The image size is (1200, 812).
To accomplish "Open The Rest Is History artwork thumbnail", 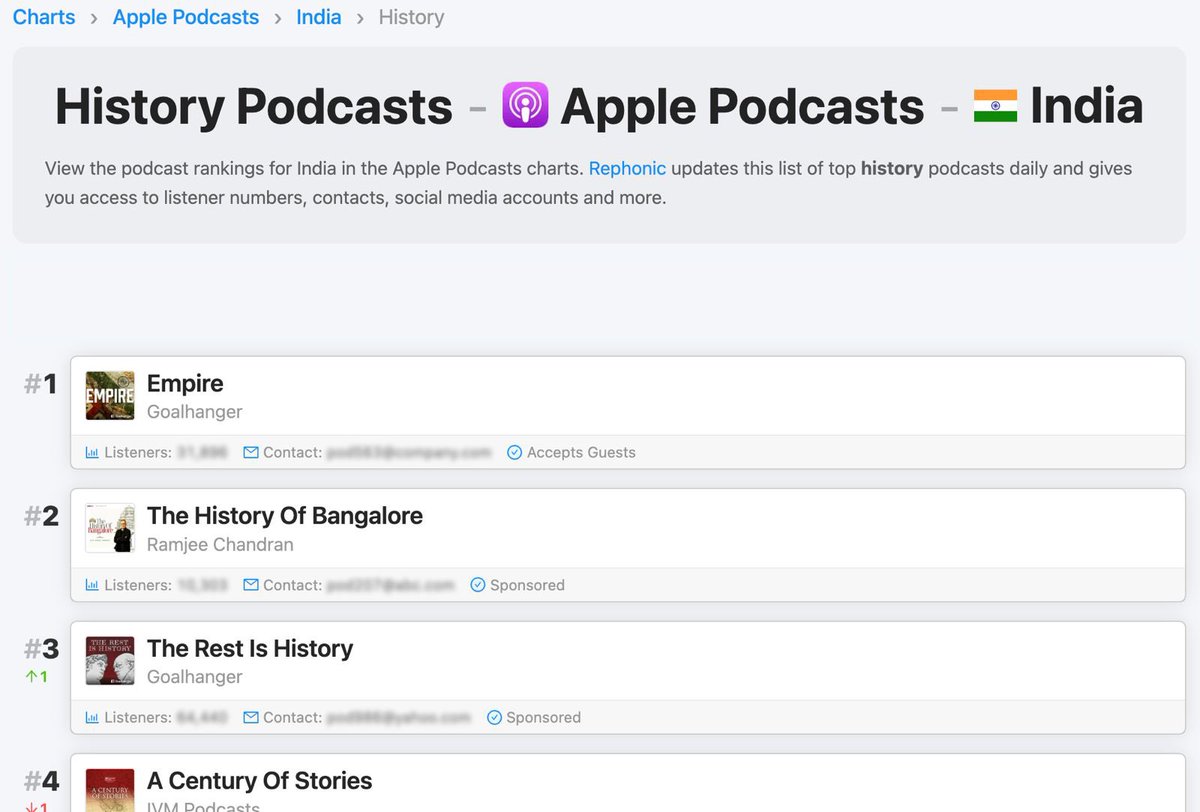I will 110,661.
